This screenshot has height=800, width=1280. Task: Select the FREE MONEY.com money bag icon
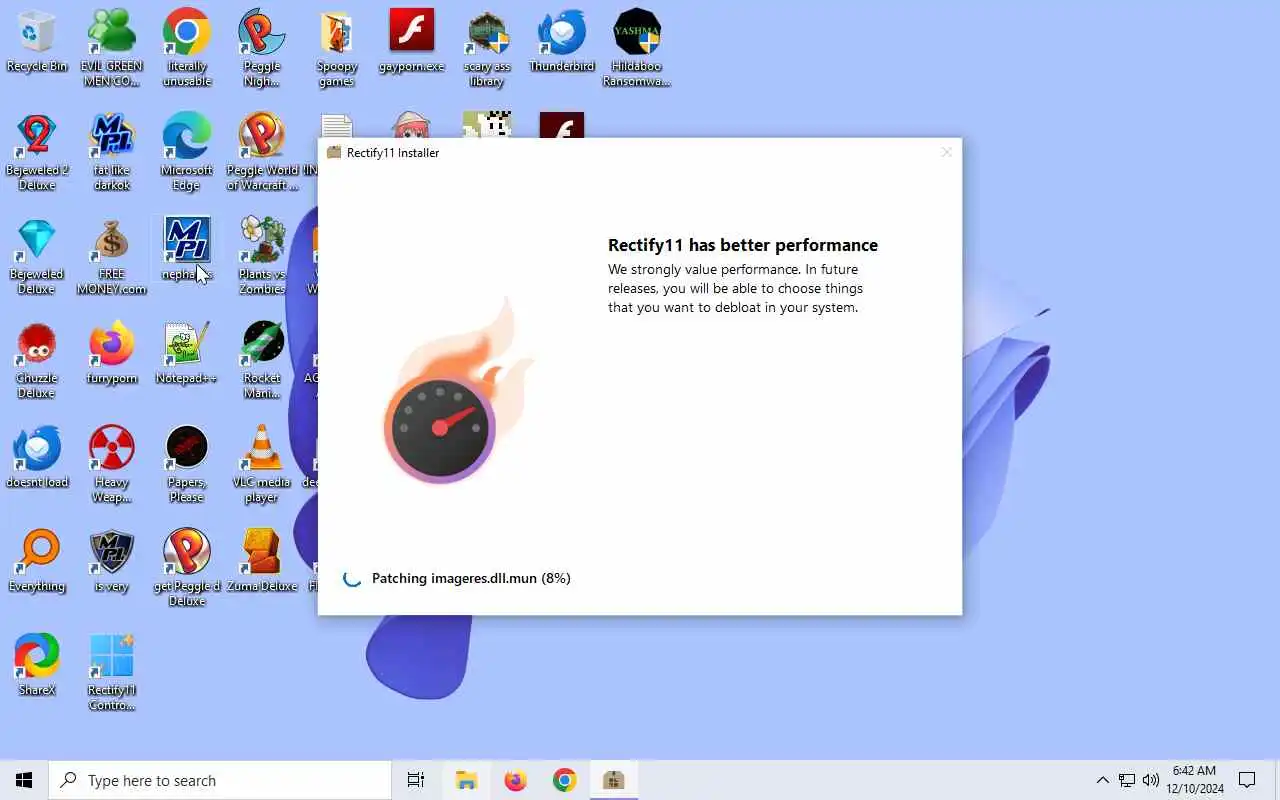tap(112, 256)
